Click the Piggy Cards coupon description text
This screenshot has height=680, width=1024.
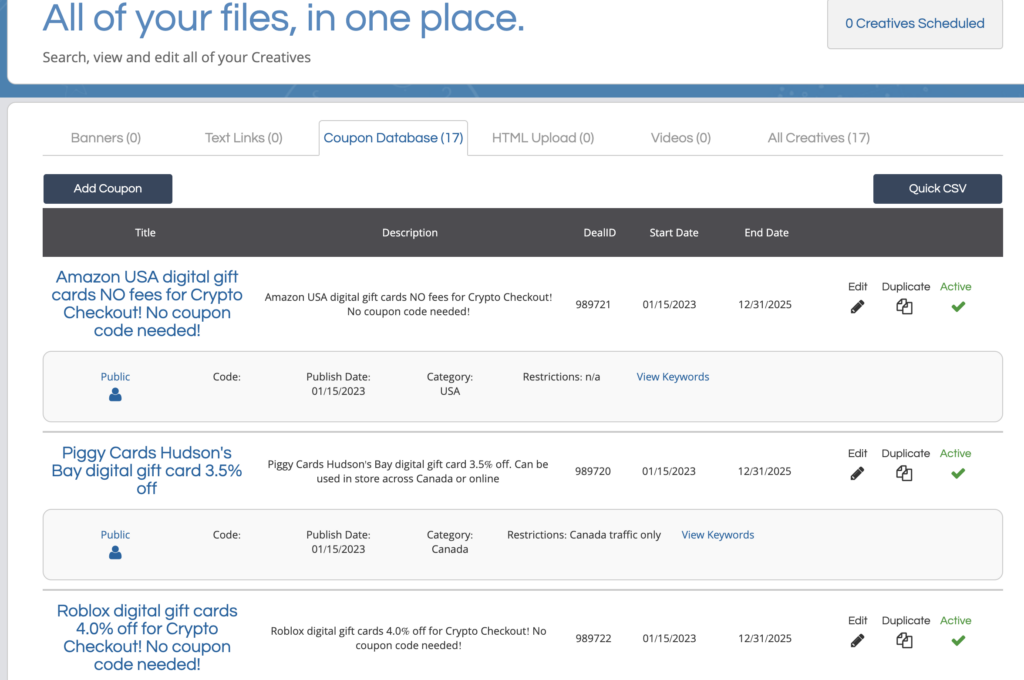[x=408, y=472]
